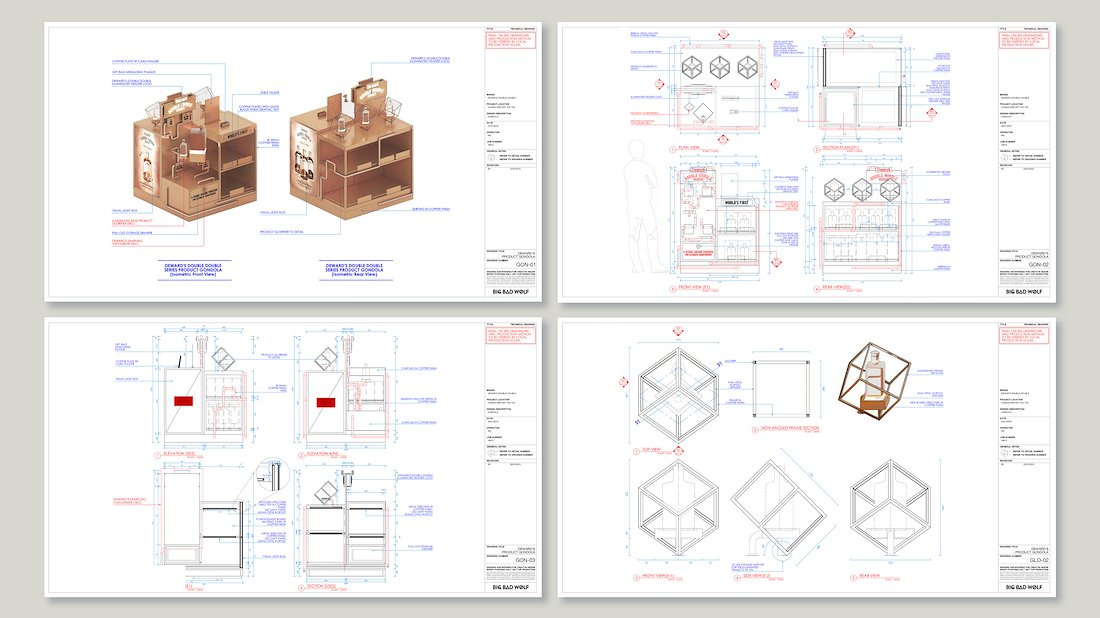The image size is (1100, 618).
Task: Click the top view cube drawing on GLO-02
Action: click(x=679, y=395)
